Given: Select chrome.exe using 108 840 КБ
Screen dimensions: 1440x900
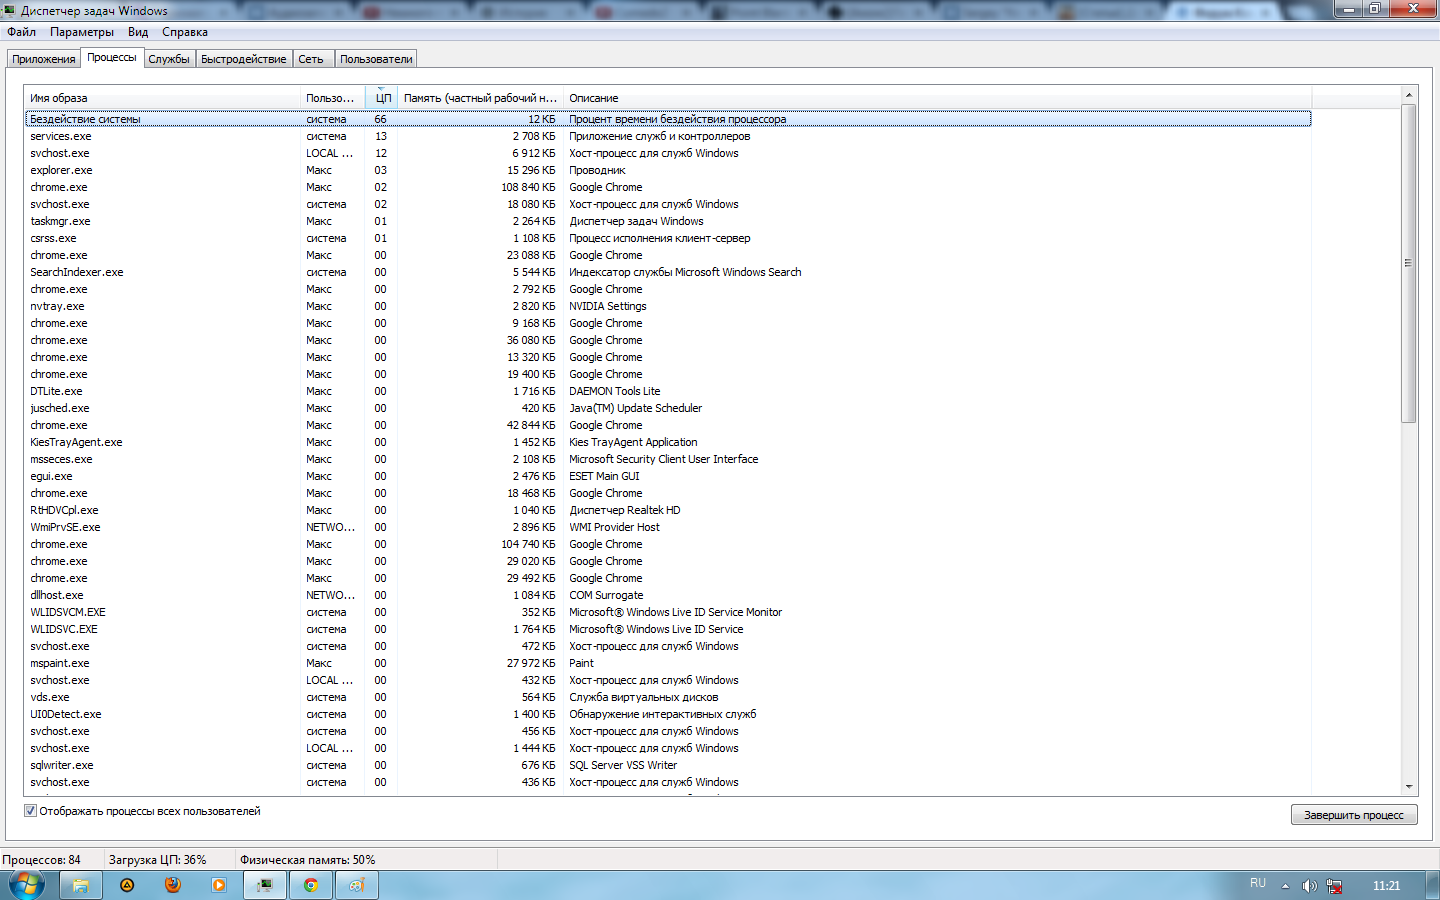Looking at the screenshot, I should 668,187.
